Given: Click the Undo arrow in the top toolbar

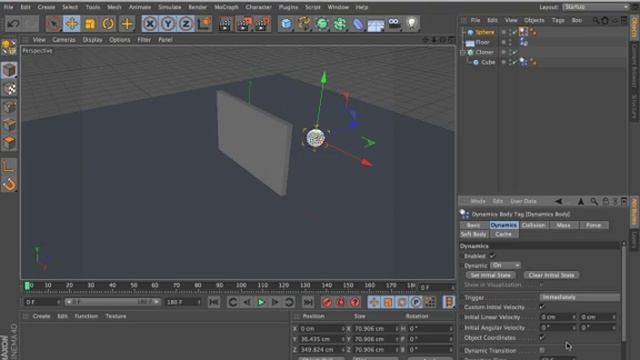Looking at the screenshot, I should coord(13,24).
